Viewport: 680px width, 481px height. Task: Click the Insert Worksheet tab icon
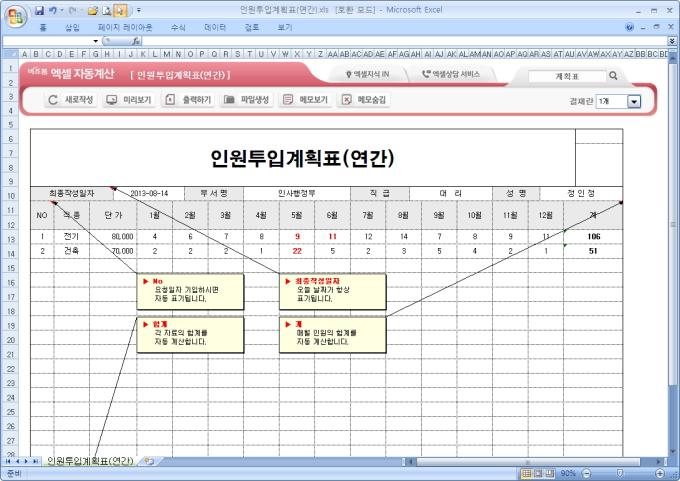149,461
